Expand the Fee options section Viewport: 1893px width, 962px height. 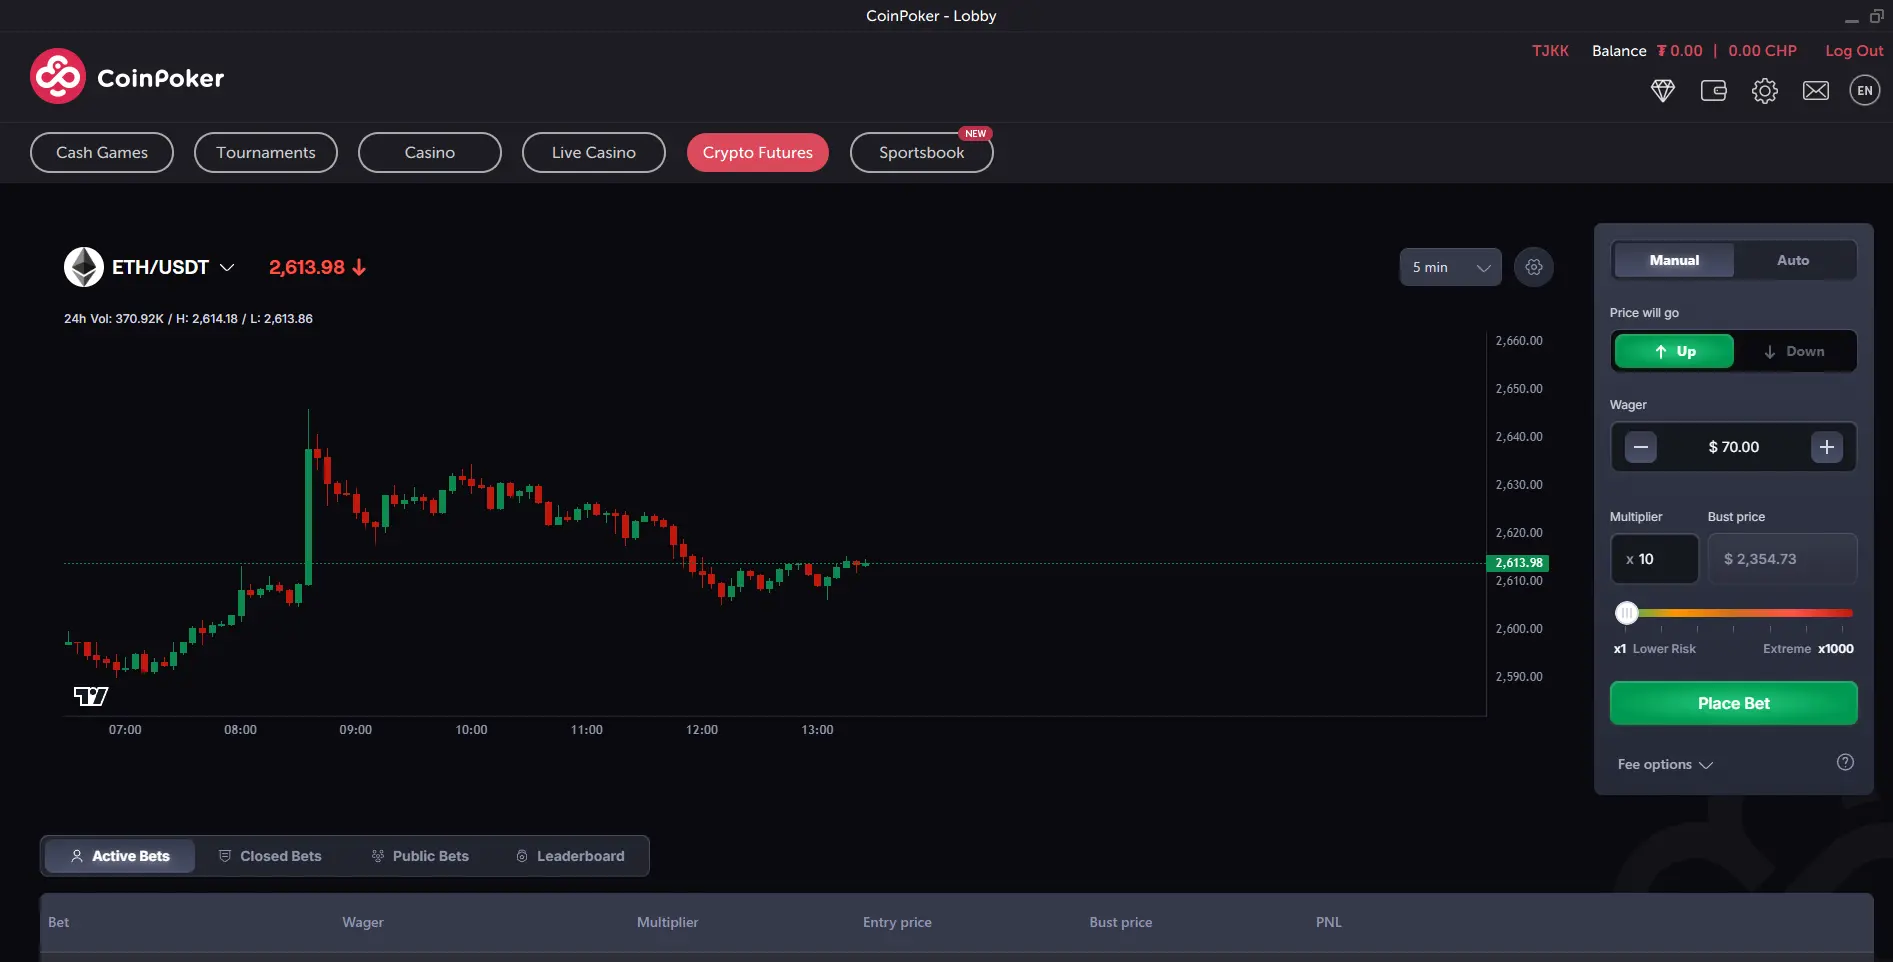[x=1663, y=764]
